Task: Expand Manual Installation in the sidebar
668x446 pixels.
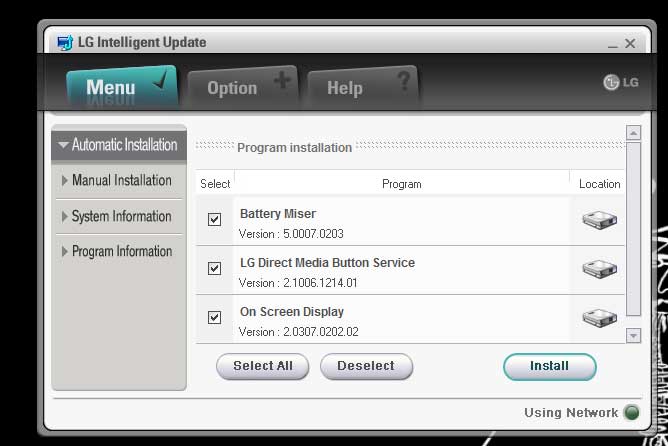Action: [x=119, y=180]
